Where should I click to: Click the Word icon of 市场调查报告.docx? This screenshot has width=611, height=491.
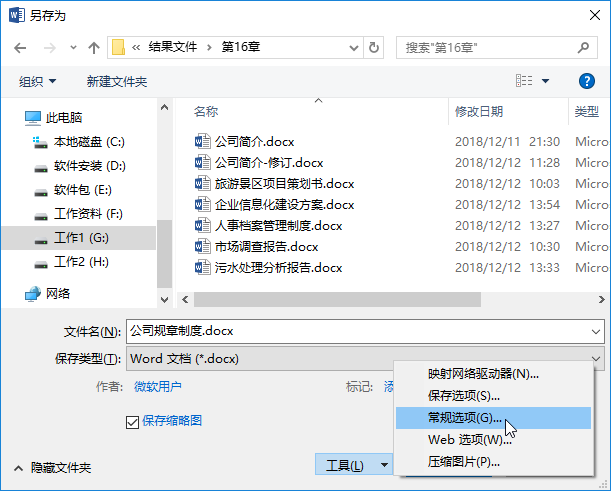click(202, 246)
